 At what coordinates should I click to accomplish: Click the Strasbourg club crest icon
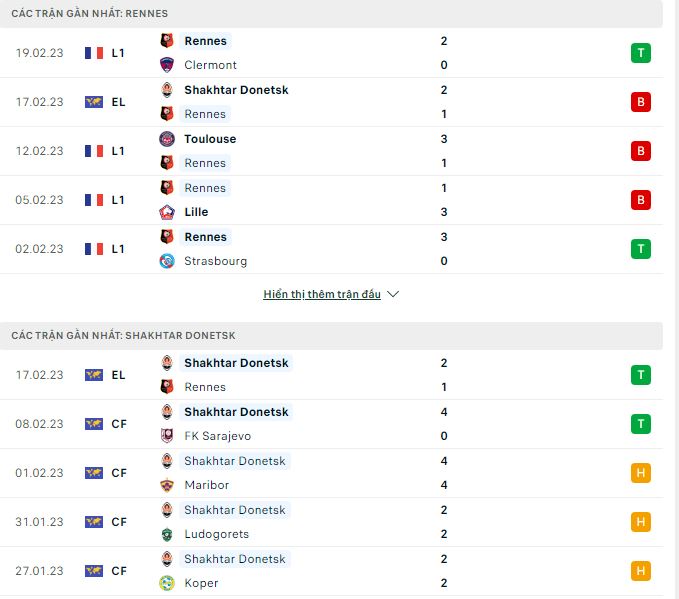click(x=167, y=261)
